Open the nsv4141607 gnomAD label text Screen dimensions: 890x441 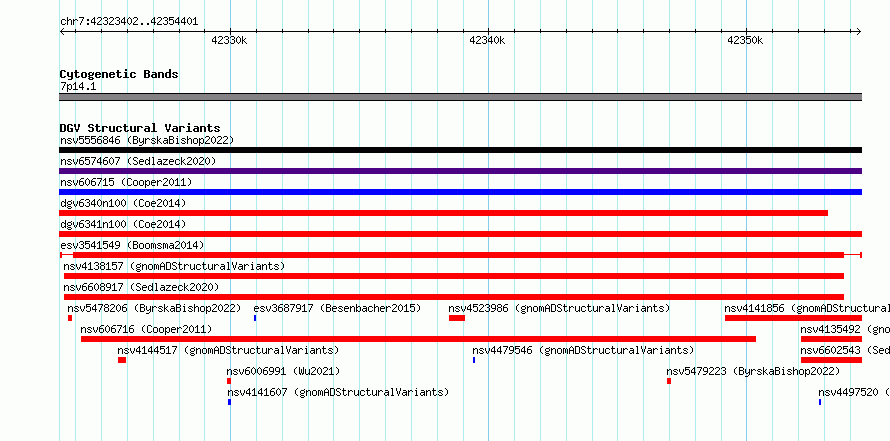pyautogui.click(x=338, y=392)
